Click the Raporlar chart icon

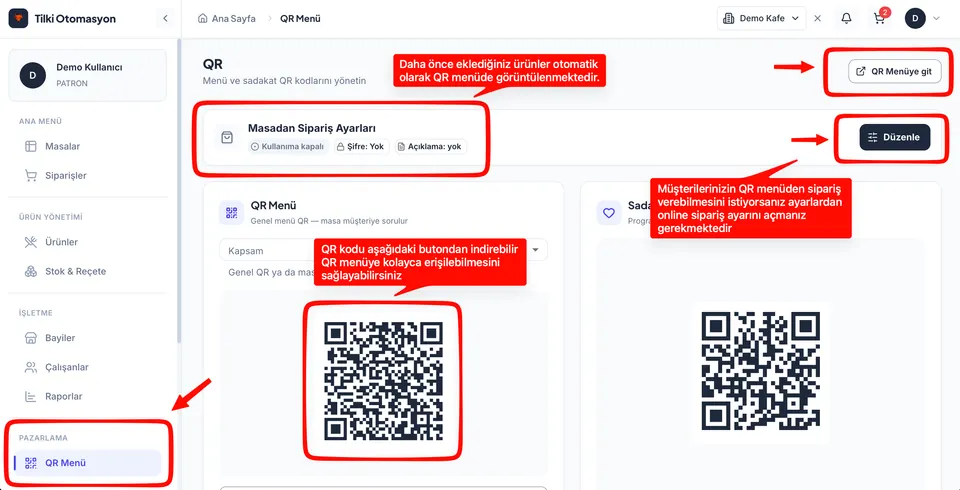click(x=31, y=396)
